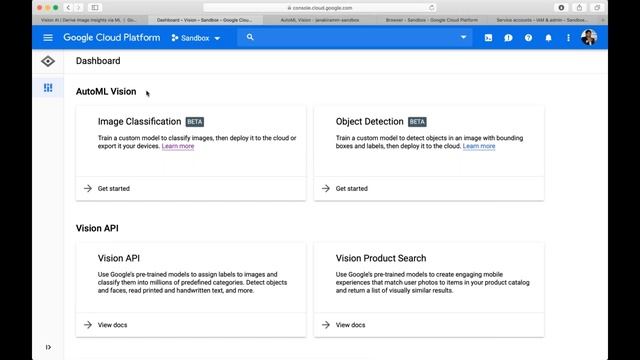Open the help question mark icon
The height and width of the screenshot is (360, 640).
point(528,38)
